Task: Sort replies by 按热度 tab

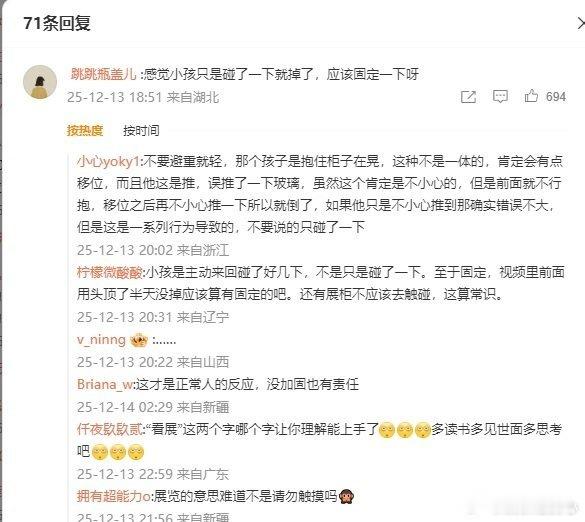Action: (85, 131)
